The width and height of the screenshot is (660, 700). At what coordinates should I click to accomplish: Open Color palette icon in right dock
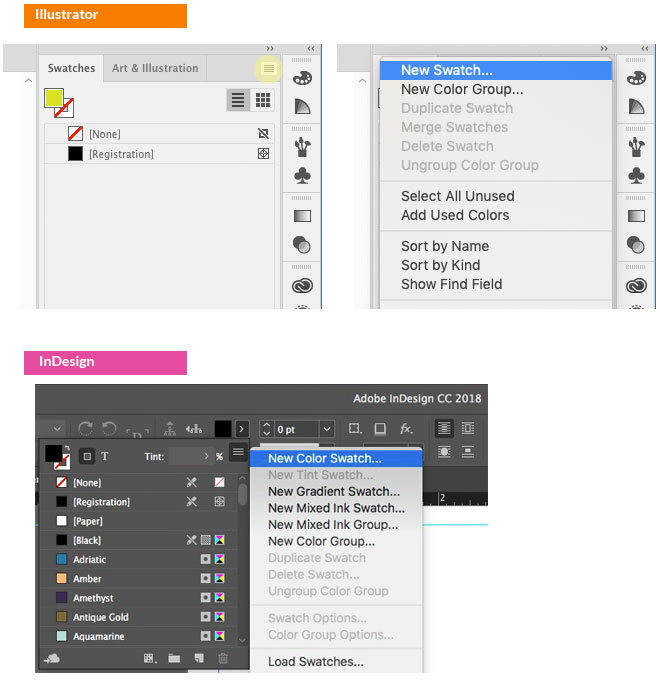tap(636, 78)
